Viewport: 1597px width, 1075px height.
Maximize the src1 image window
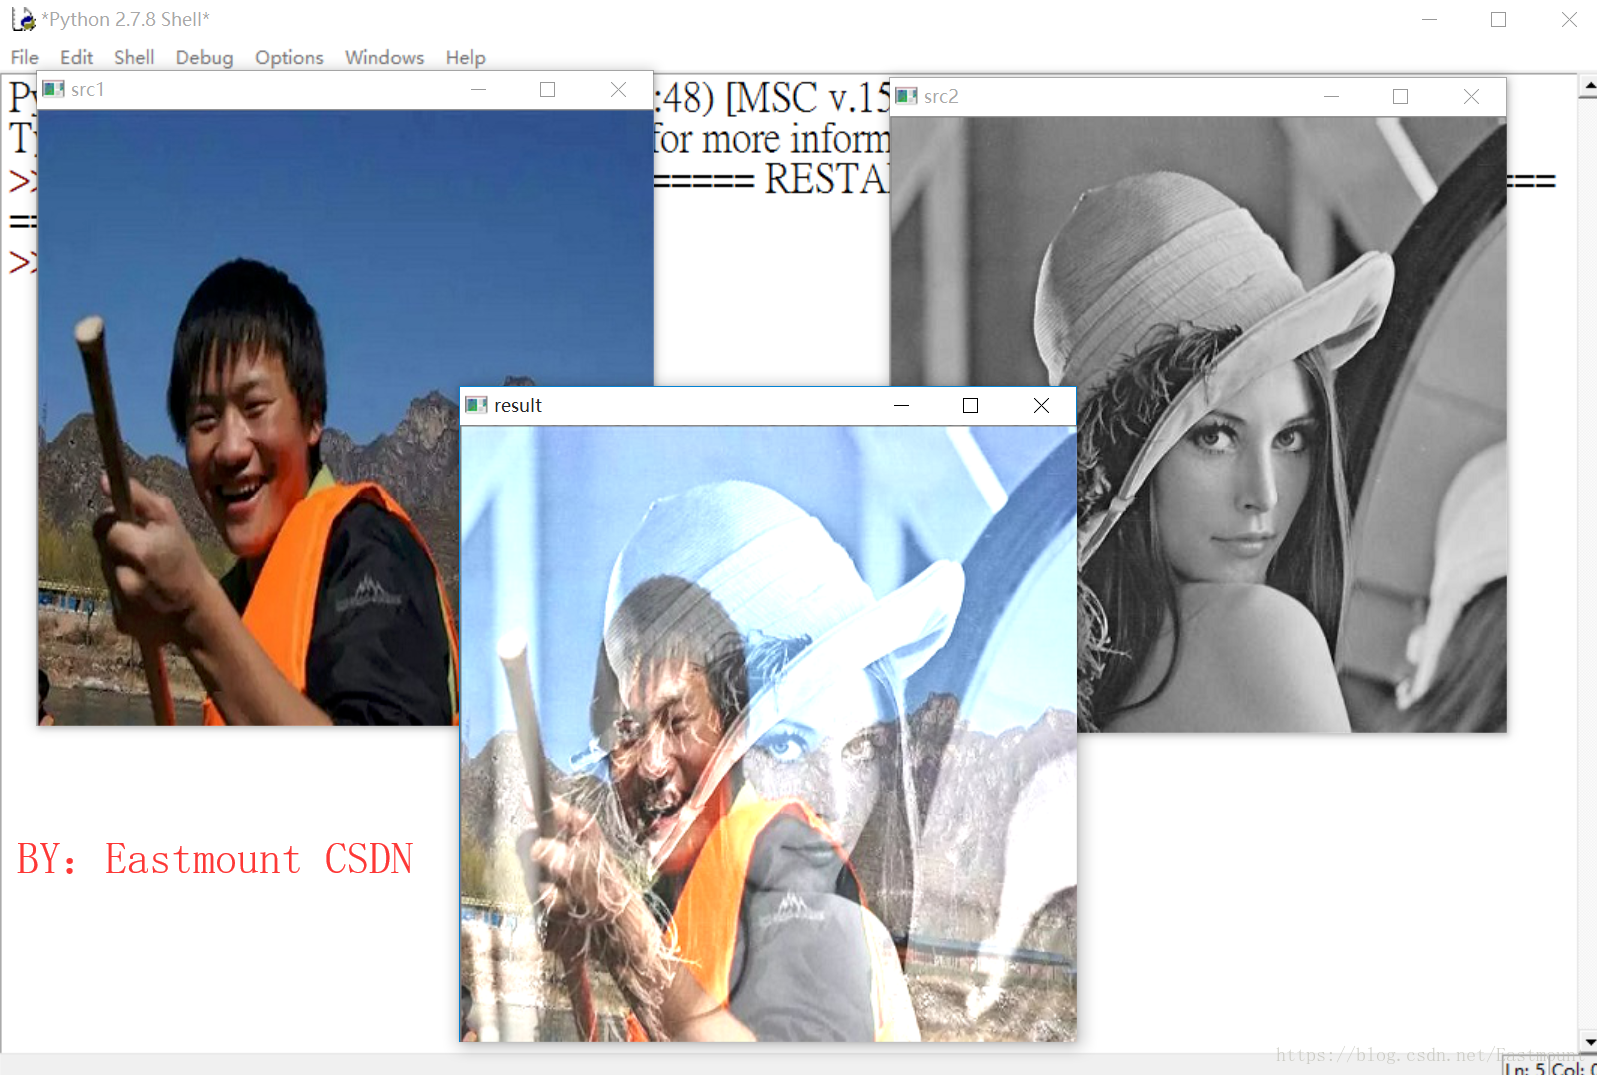tap(548, 90)
